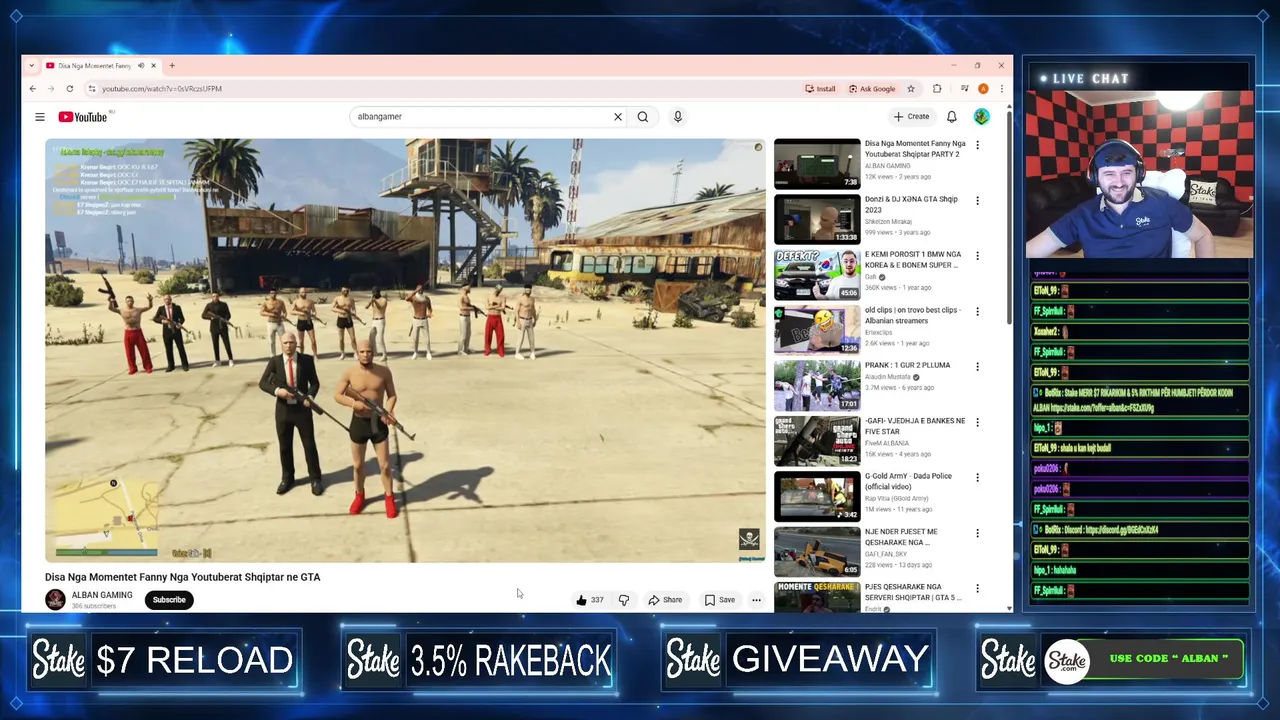Open the YouTube account avatar menu
1280x720 pixels.
982,117
